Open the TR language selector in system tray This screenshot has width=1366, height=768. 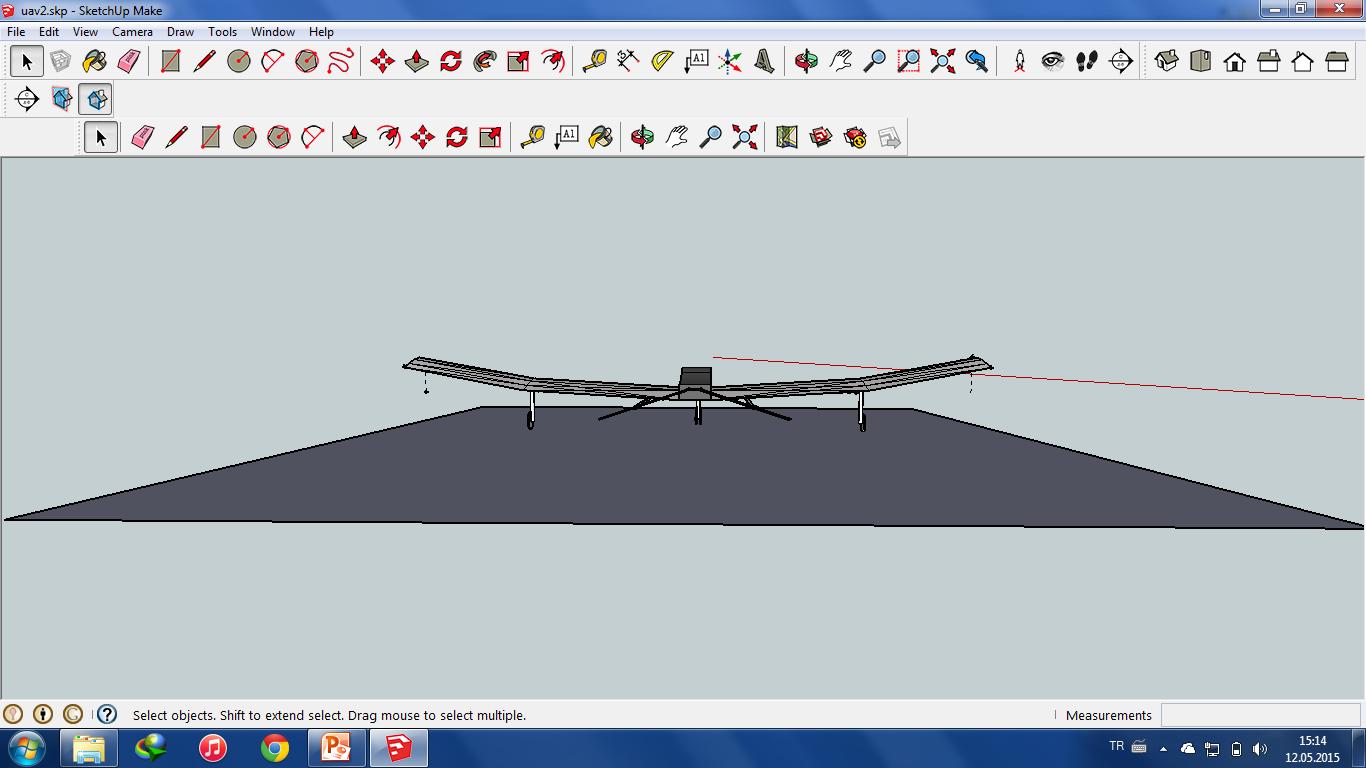coord(1117,748)
